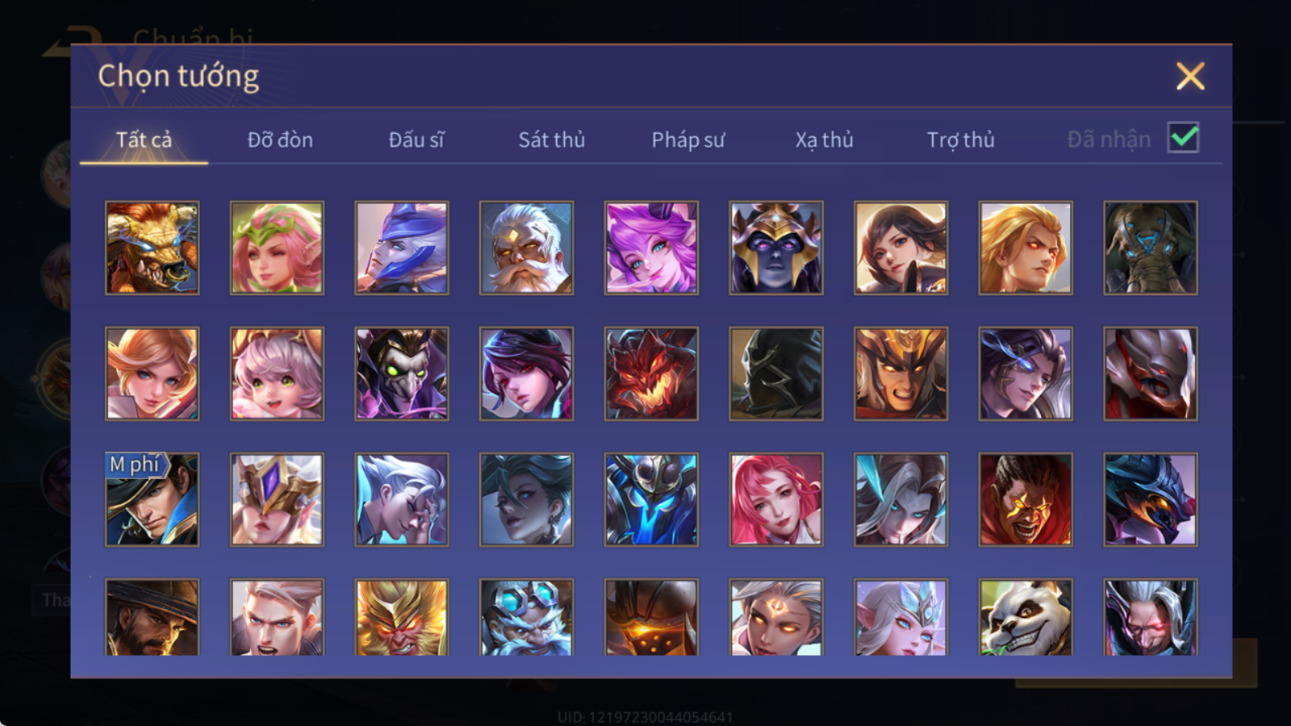This screenshot has height=726, width=1291.
Task: Select the Tất cả tab
Action: tap(144, 140)
